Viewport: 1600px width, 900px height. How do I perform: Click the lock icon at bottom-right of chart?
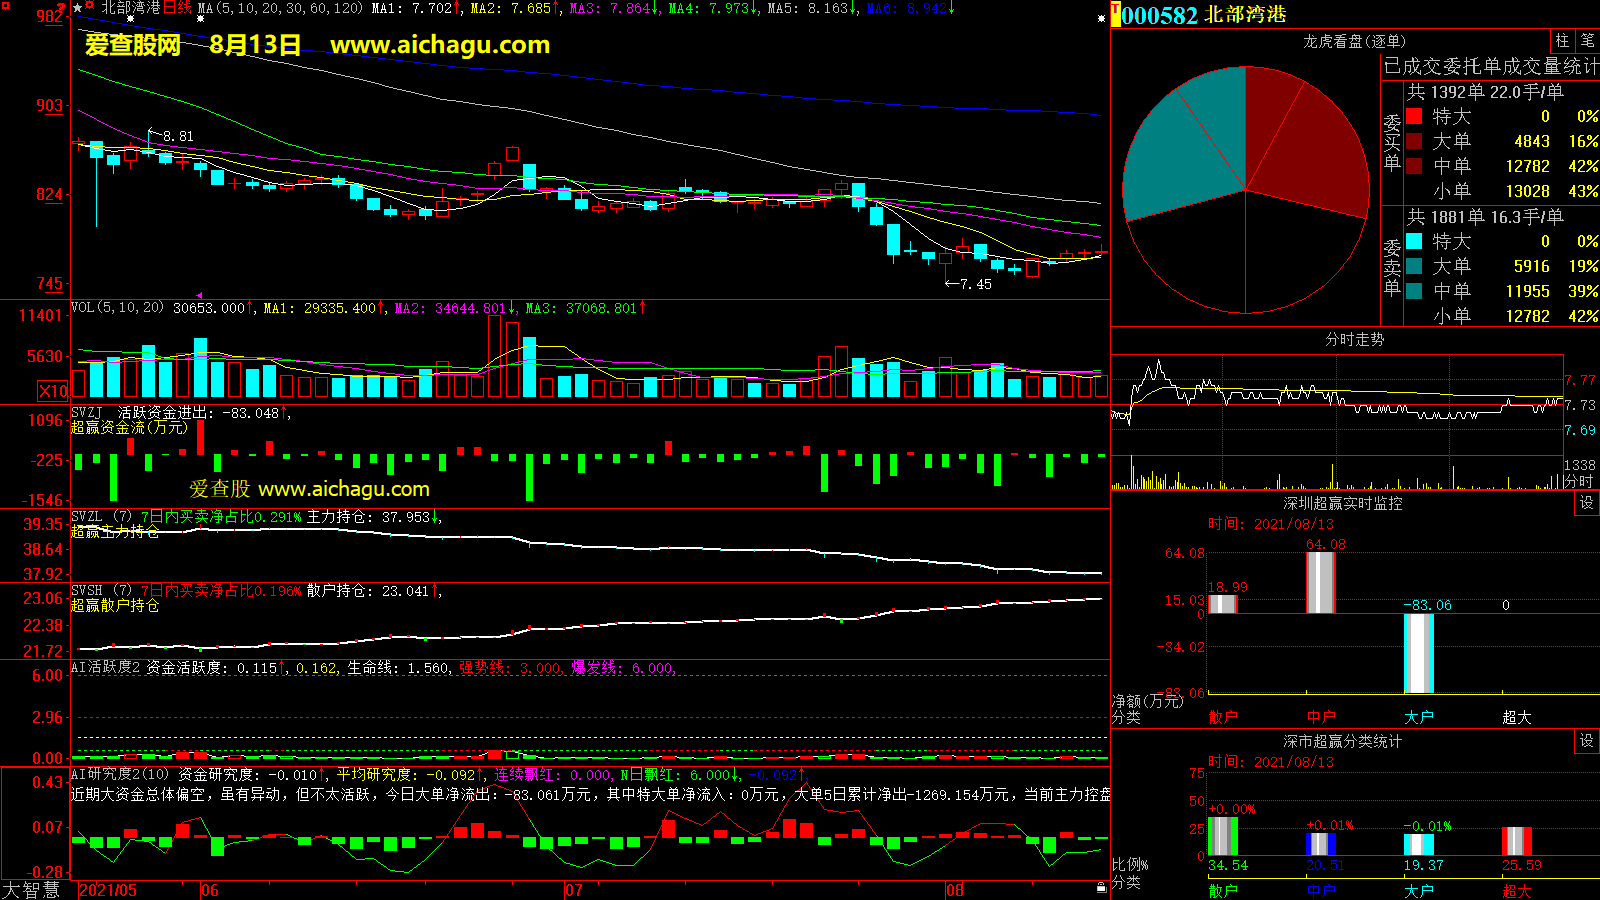1101,887
